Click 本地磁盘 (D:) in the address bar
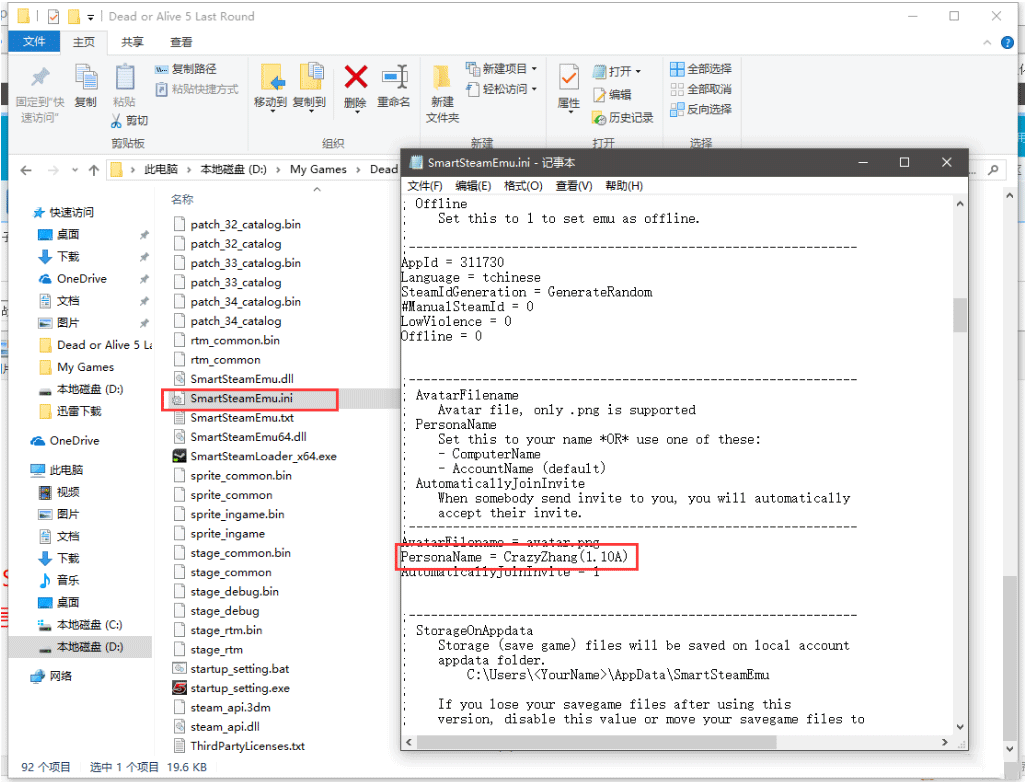 (x=233, y=169)
